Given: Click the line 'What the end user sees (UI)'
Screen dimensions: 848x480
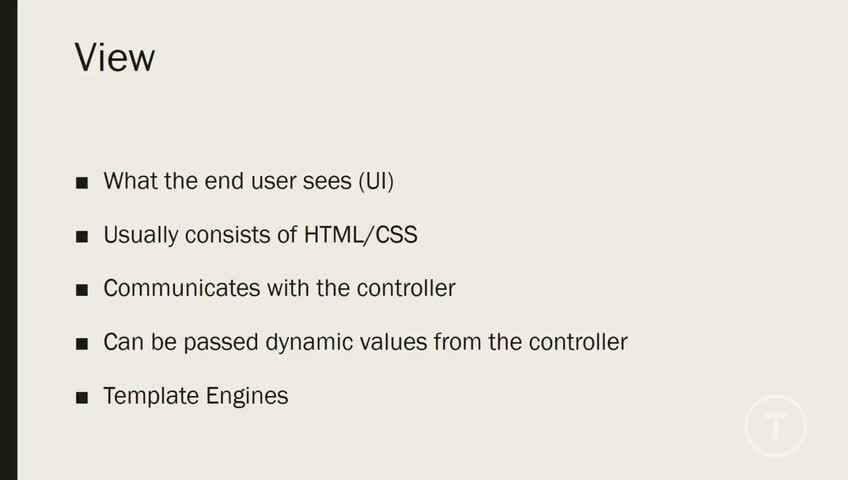Looking at the screenshot, I should 249,182.
